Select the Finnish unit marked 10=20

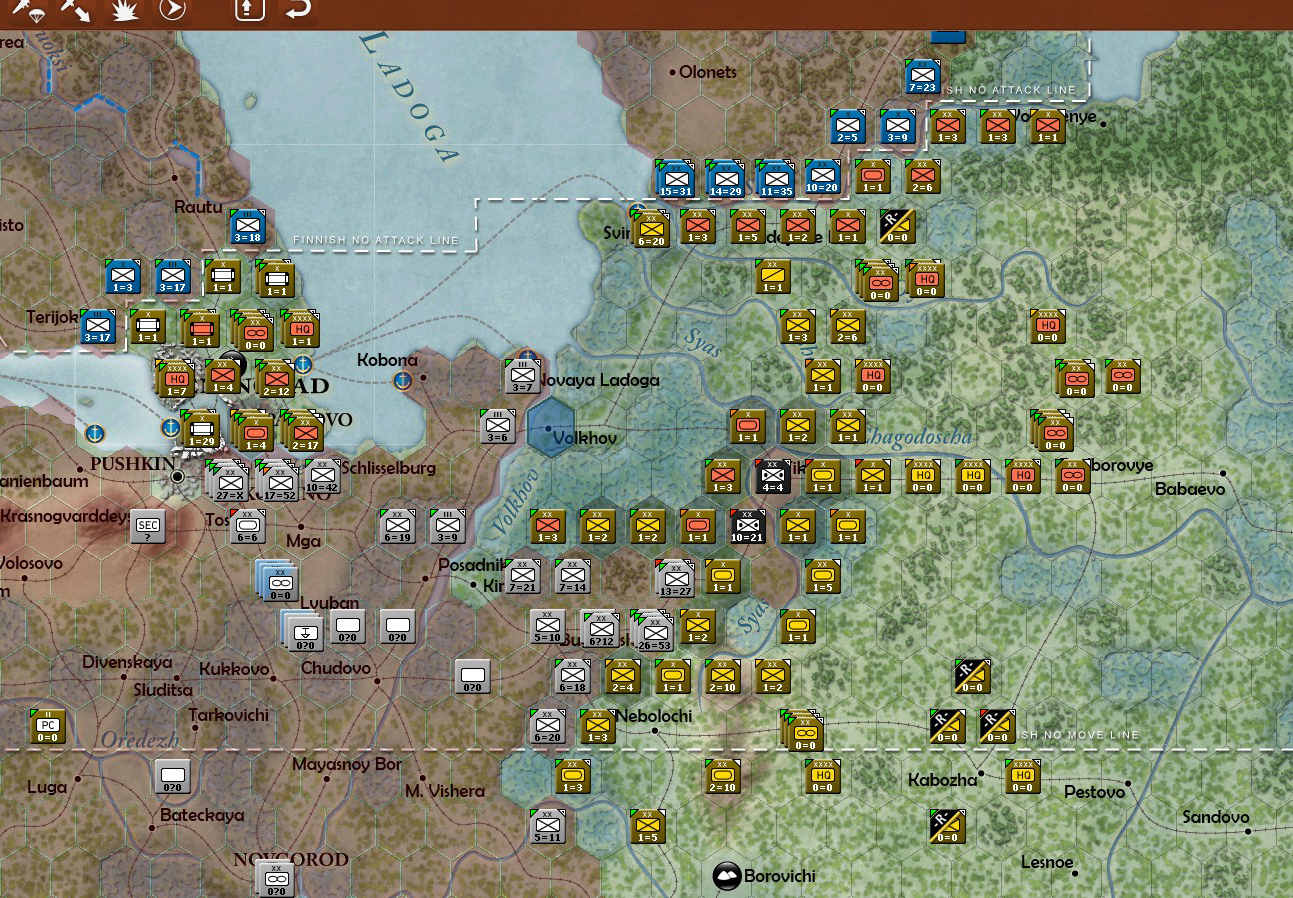click(823, 177)
